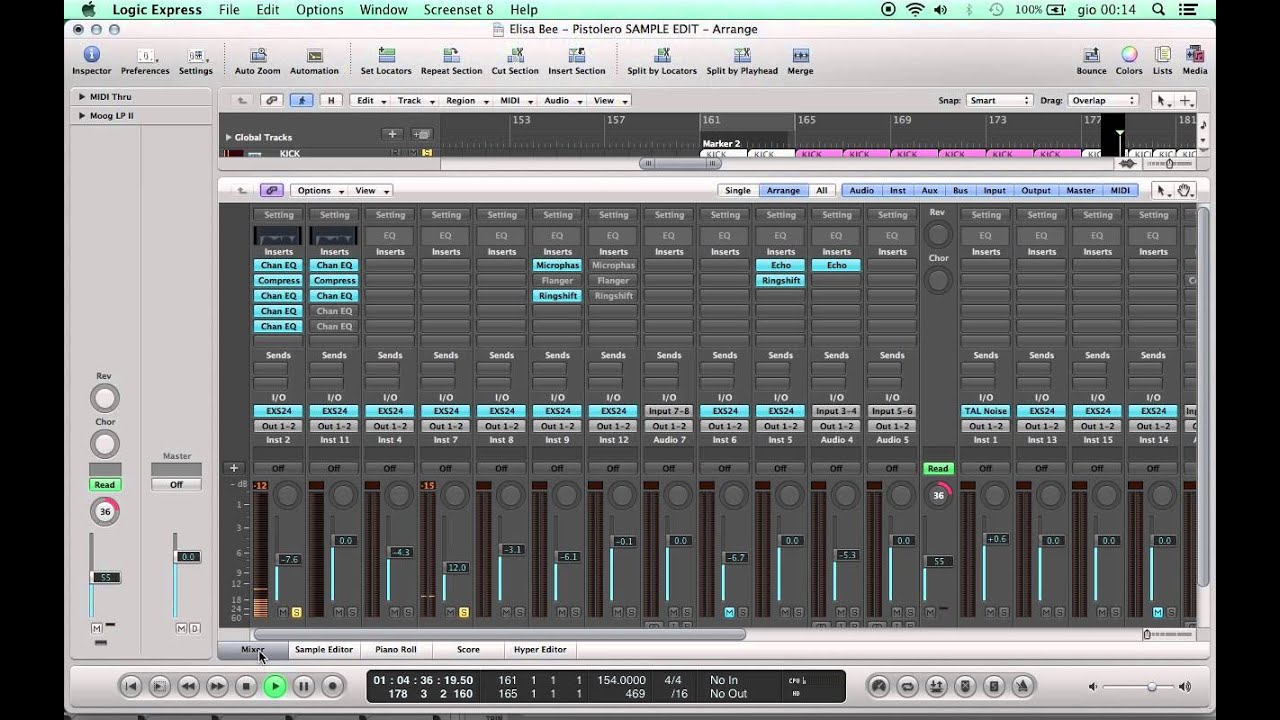Image resolution: width=1280 pixels, height=720 pixels.
Task: Expand the MIDI Thru section
Action: click(x=81, y=97)
